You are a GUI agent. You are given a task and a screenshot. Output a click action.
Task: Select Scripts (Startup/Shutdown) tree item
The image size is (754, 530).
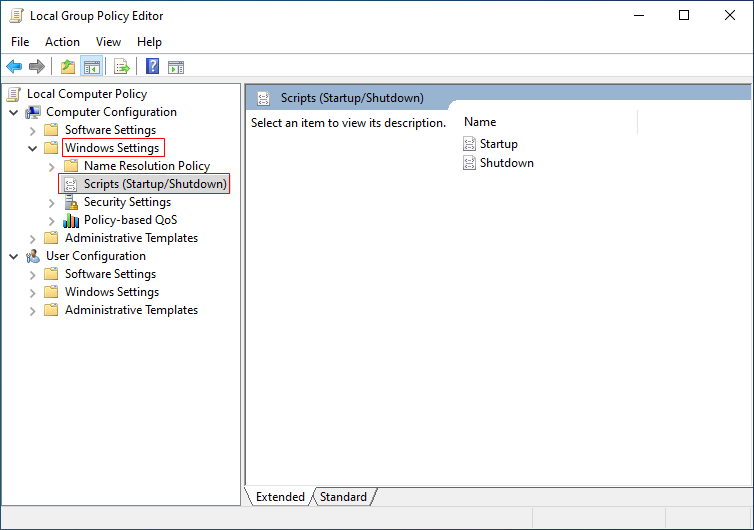[x=155, y=184]
